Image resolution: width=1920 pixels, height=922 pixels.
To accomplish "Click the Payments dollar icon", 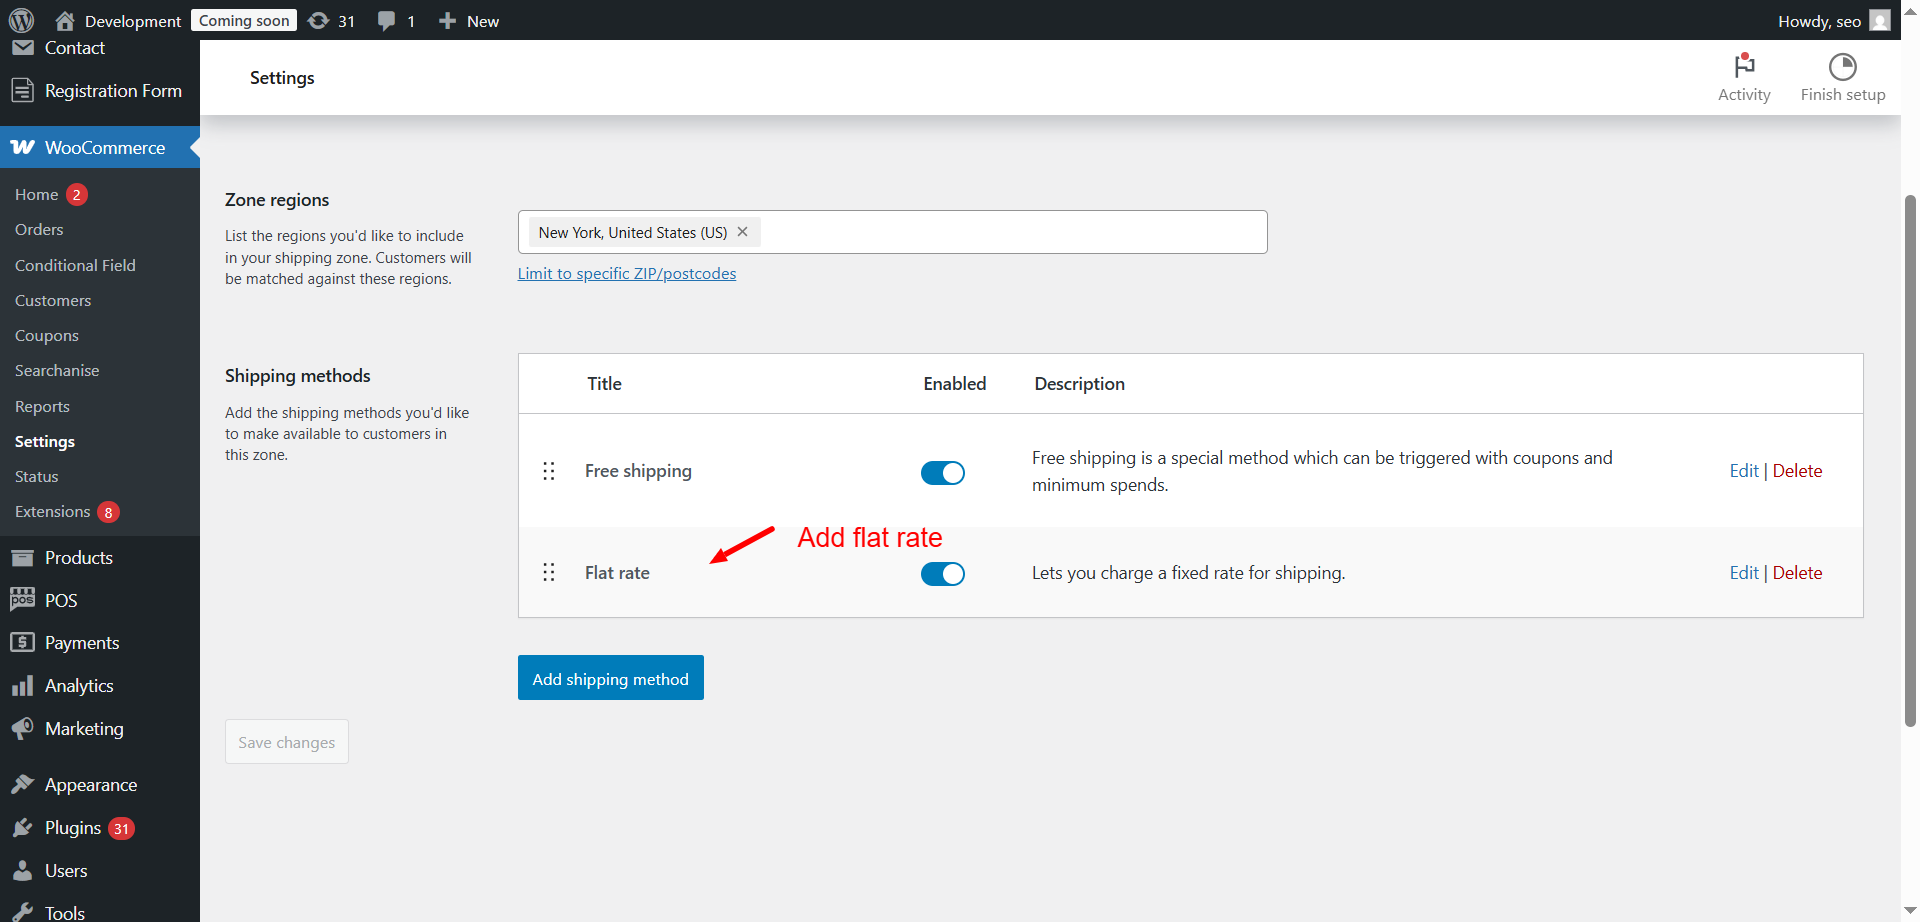I will [22, 643].
